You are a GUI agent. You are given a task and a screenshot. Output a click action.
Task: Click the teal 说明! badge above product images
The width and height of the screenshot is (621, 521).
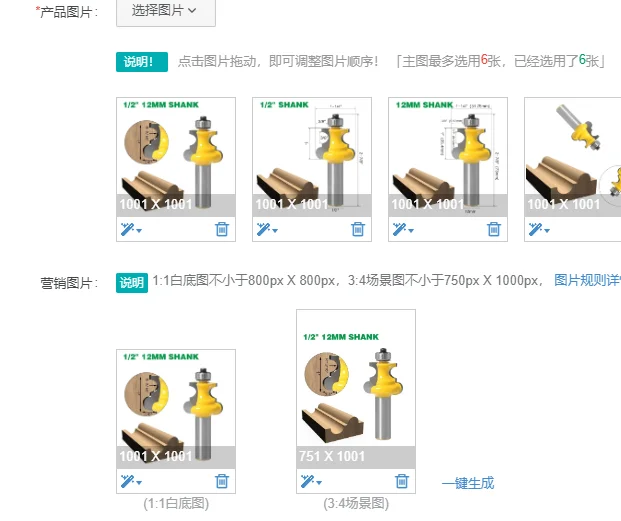[142, 62]
